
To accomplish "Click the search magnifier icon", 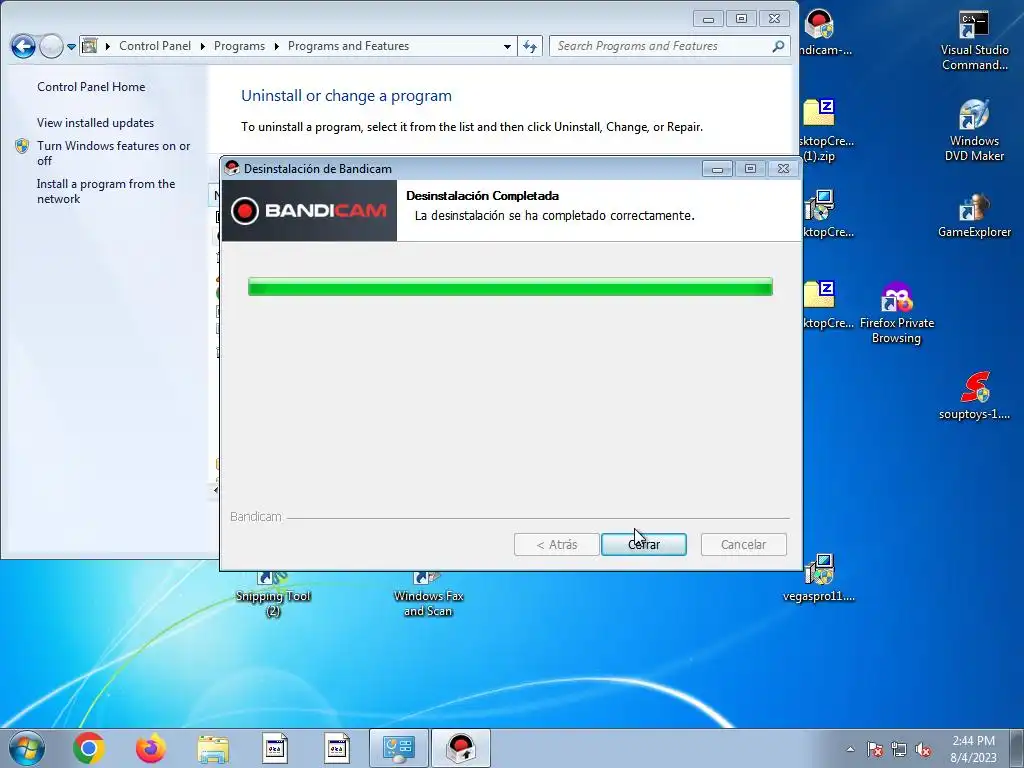I will pyautogui.click(x=778, y=46).
